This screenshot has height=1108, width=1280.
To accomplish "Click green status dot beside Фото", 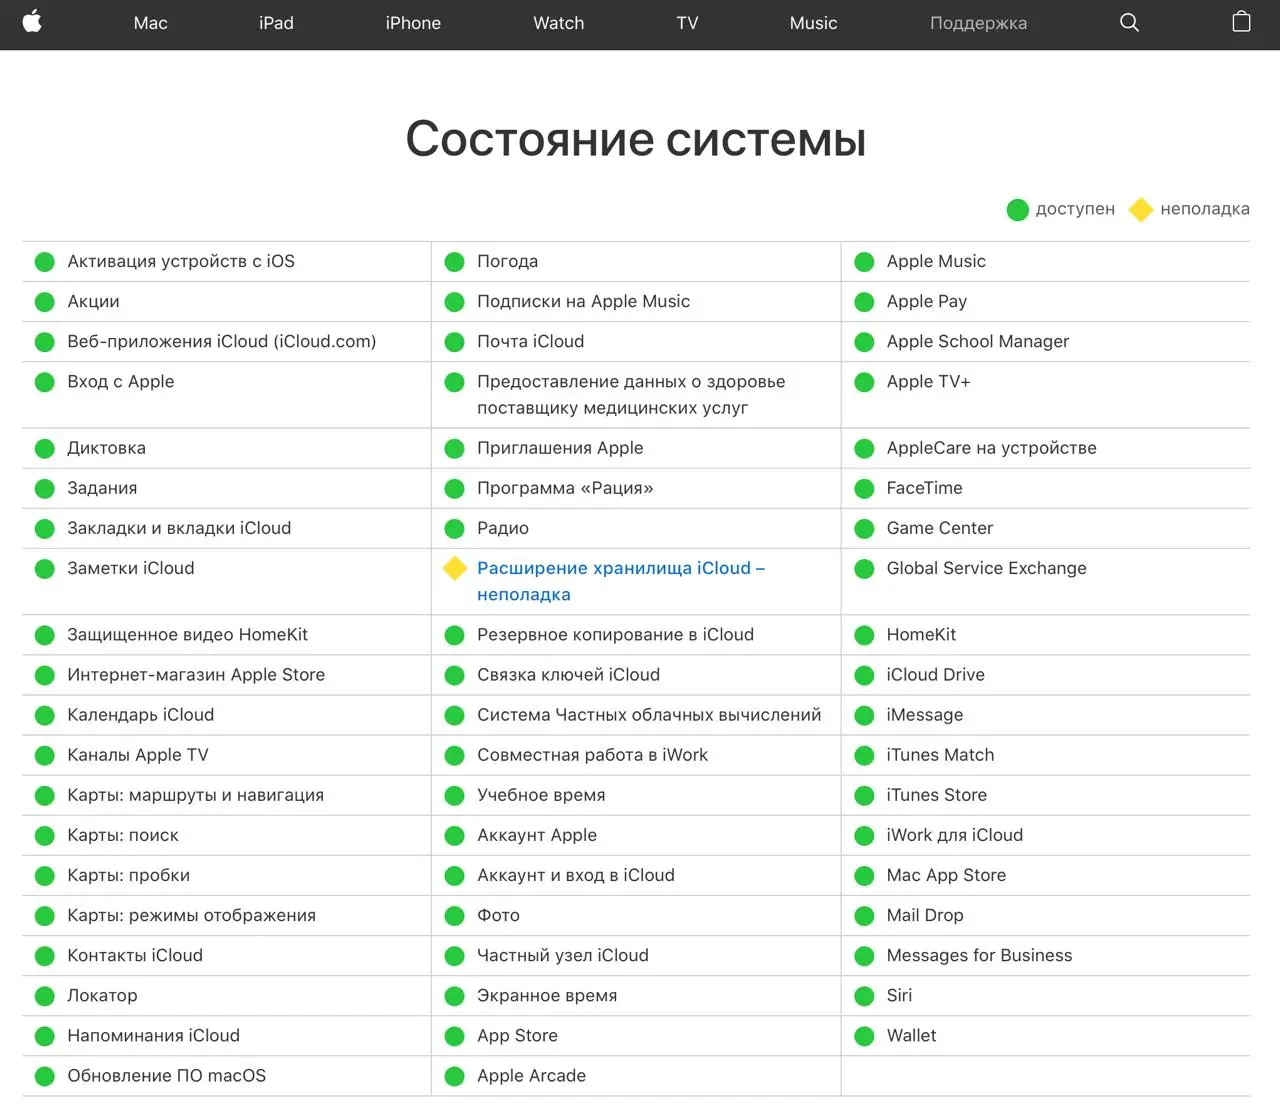I will point(454,916).
